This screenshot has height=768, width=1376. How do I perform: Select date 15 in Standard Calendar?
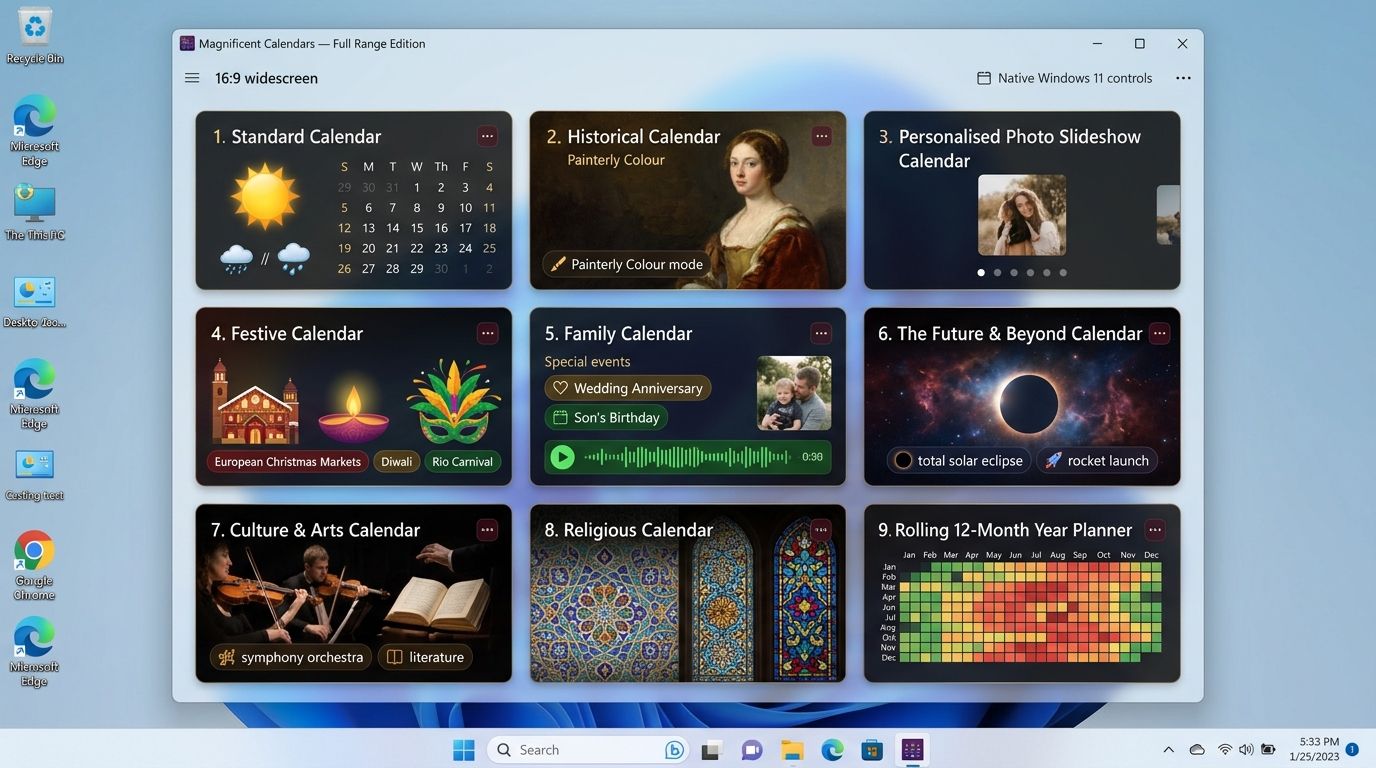click(417, 228)
